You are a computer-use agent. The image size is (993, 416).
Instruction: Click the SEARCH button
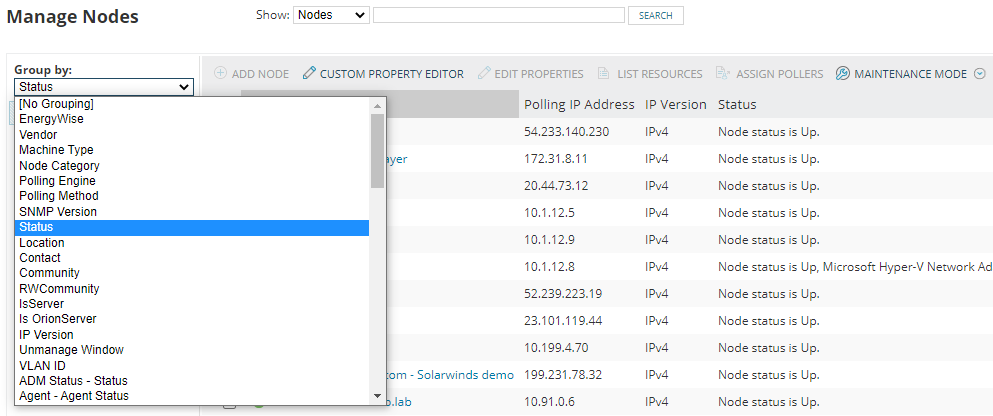click(x=655, y=15)
